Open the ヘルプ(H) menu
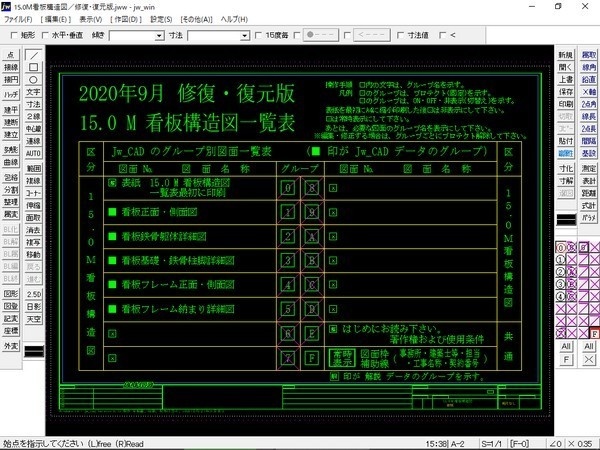Image resolution: width=600 pixels, height=450 pixels. pyautogui.click(x=234, y=19)
